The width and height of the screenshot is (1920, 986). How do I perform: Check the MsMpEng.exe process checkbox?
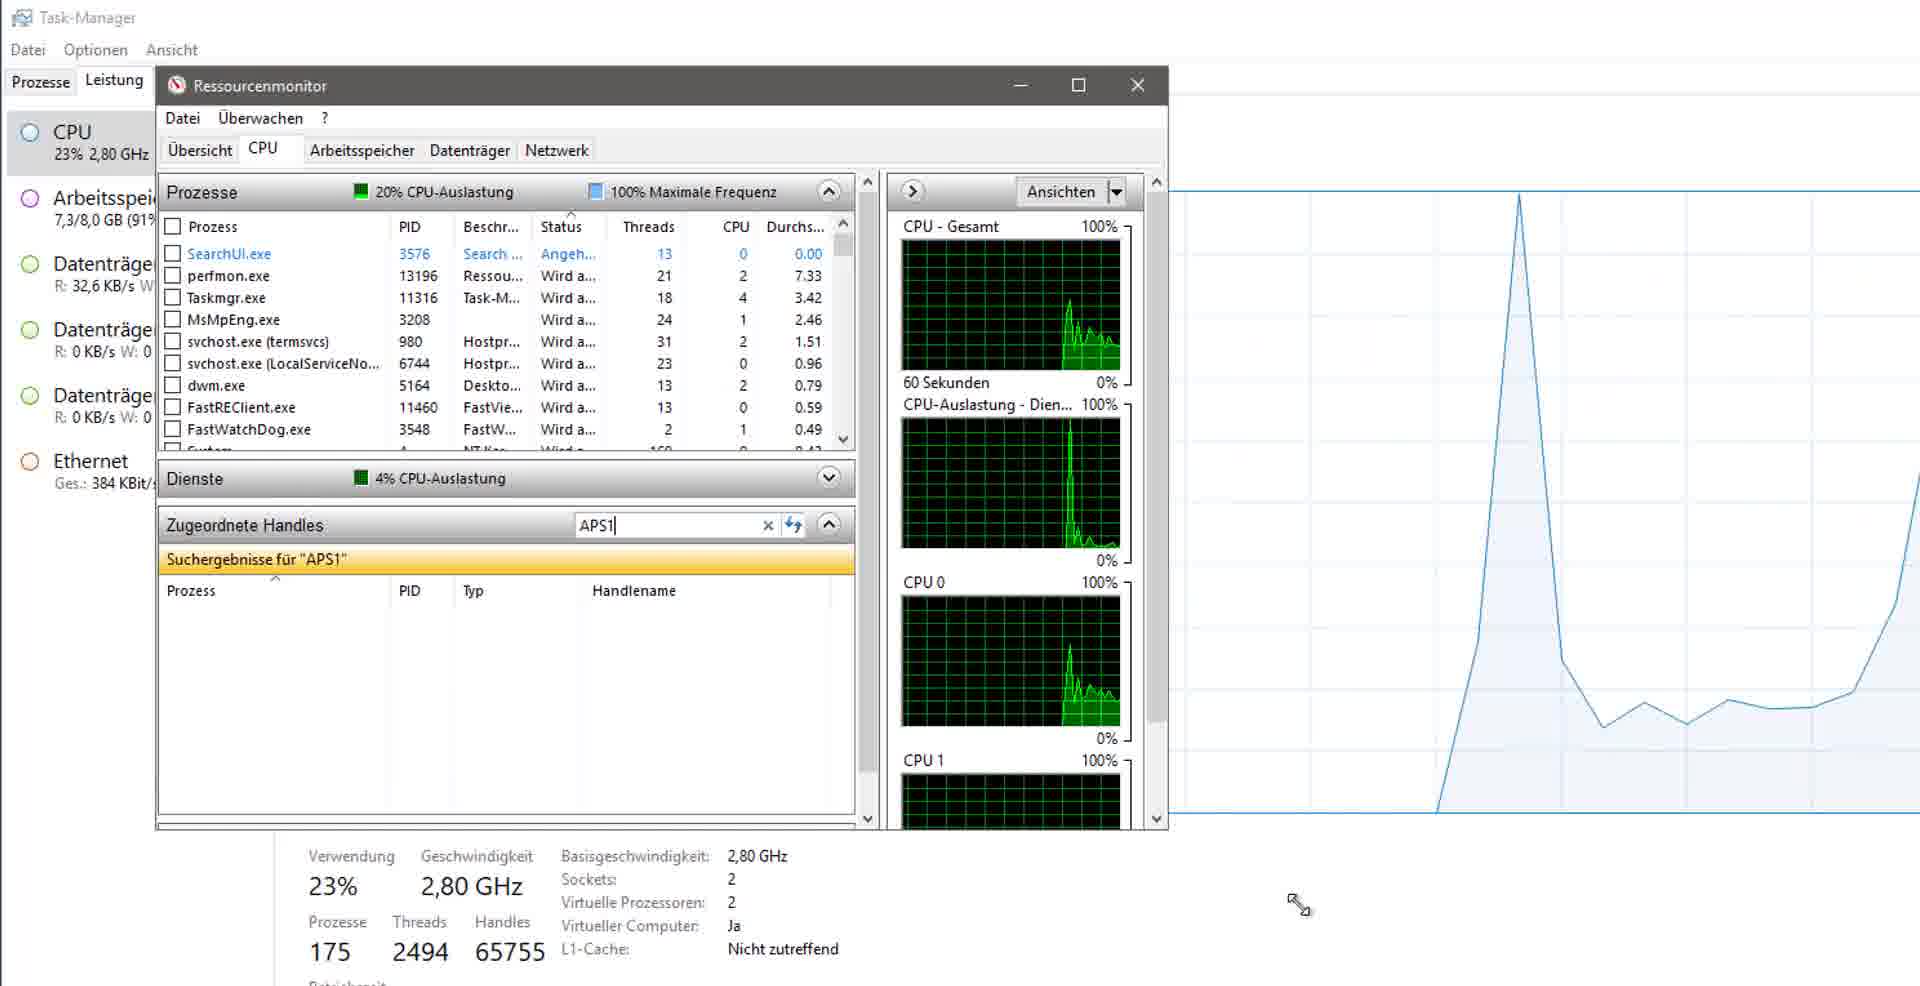pos(173,320)
